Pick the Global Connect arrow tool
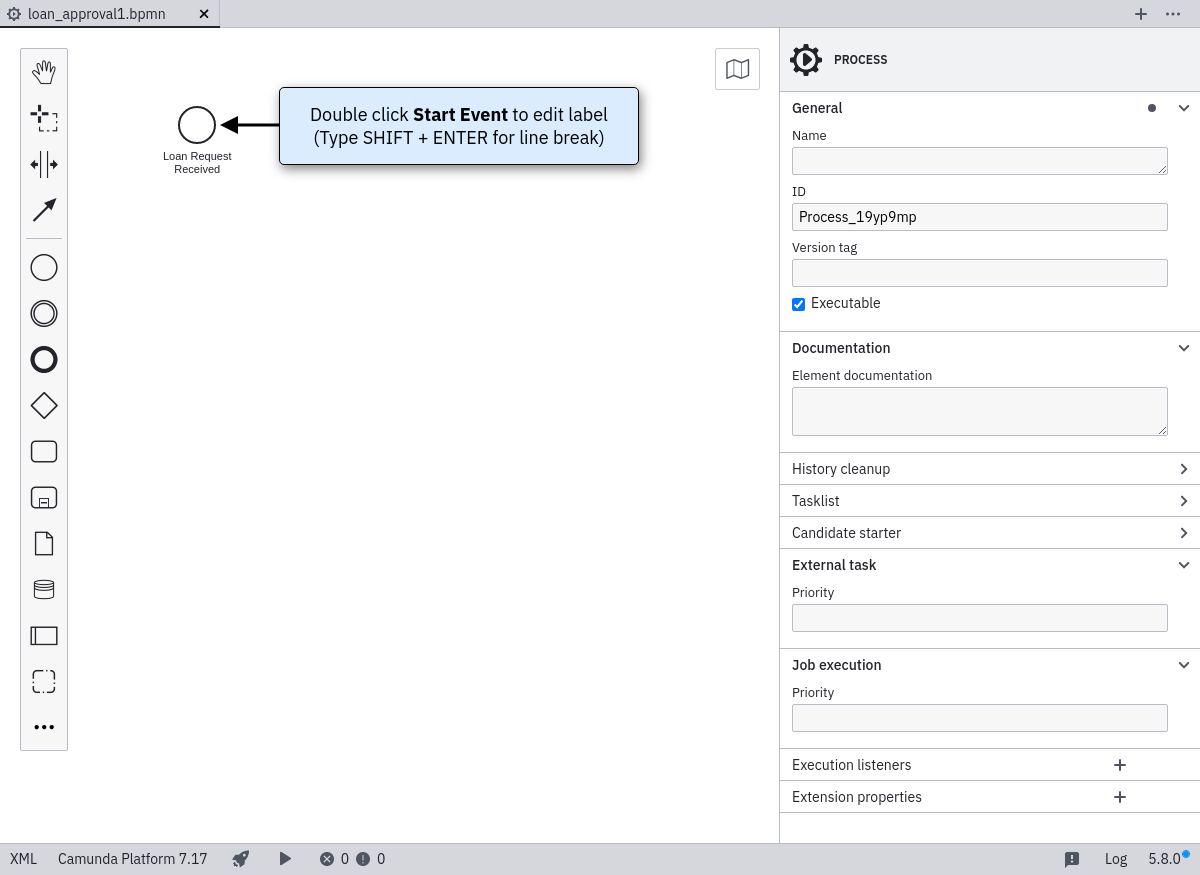 44,210
